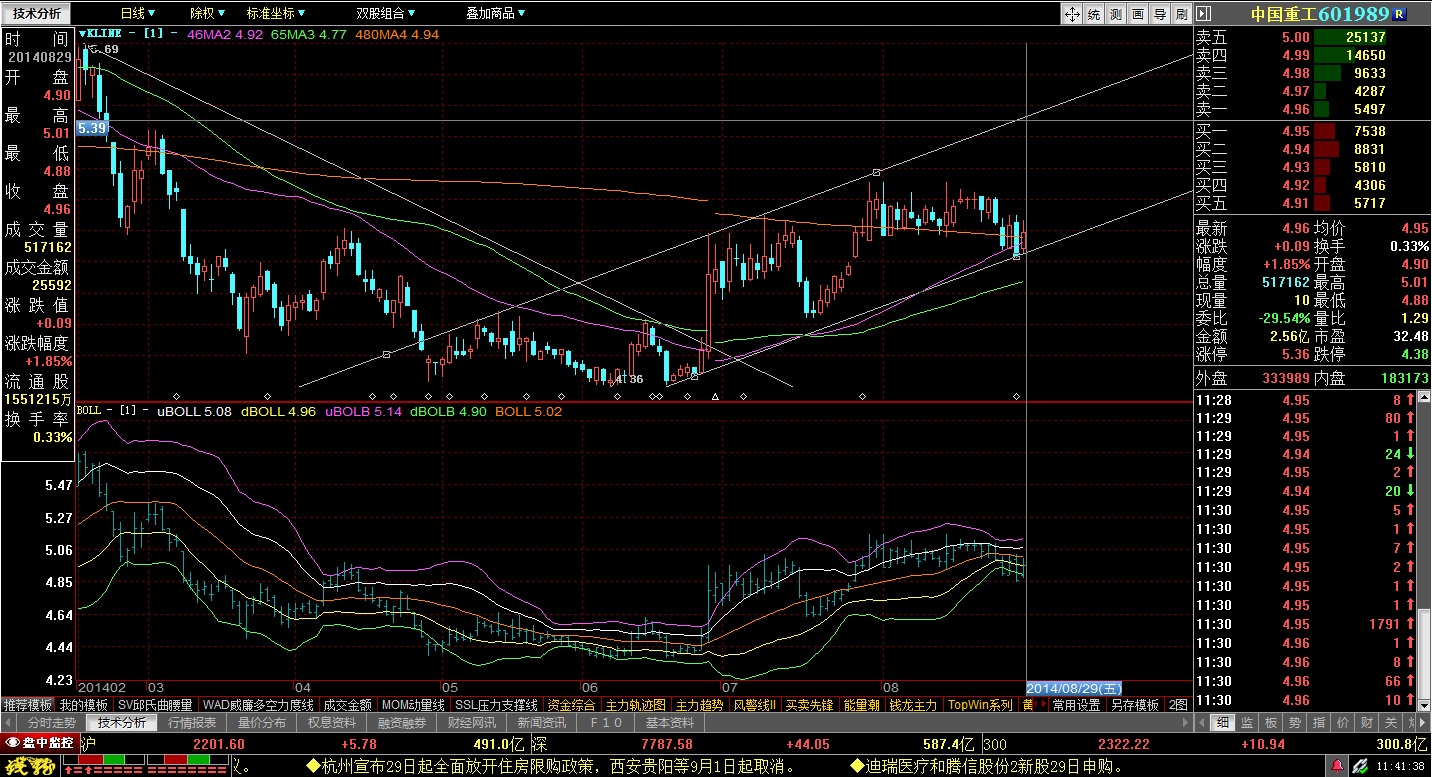Open the 行情报表 tab

(192, 722)
